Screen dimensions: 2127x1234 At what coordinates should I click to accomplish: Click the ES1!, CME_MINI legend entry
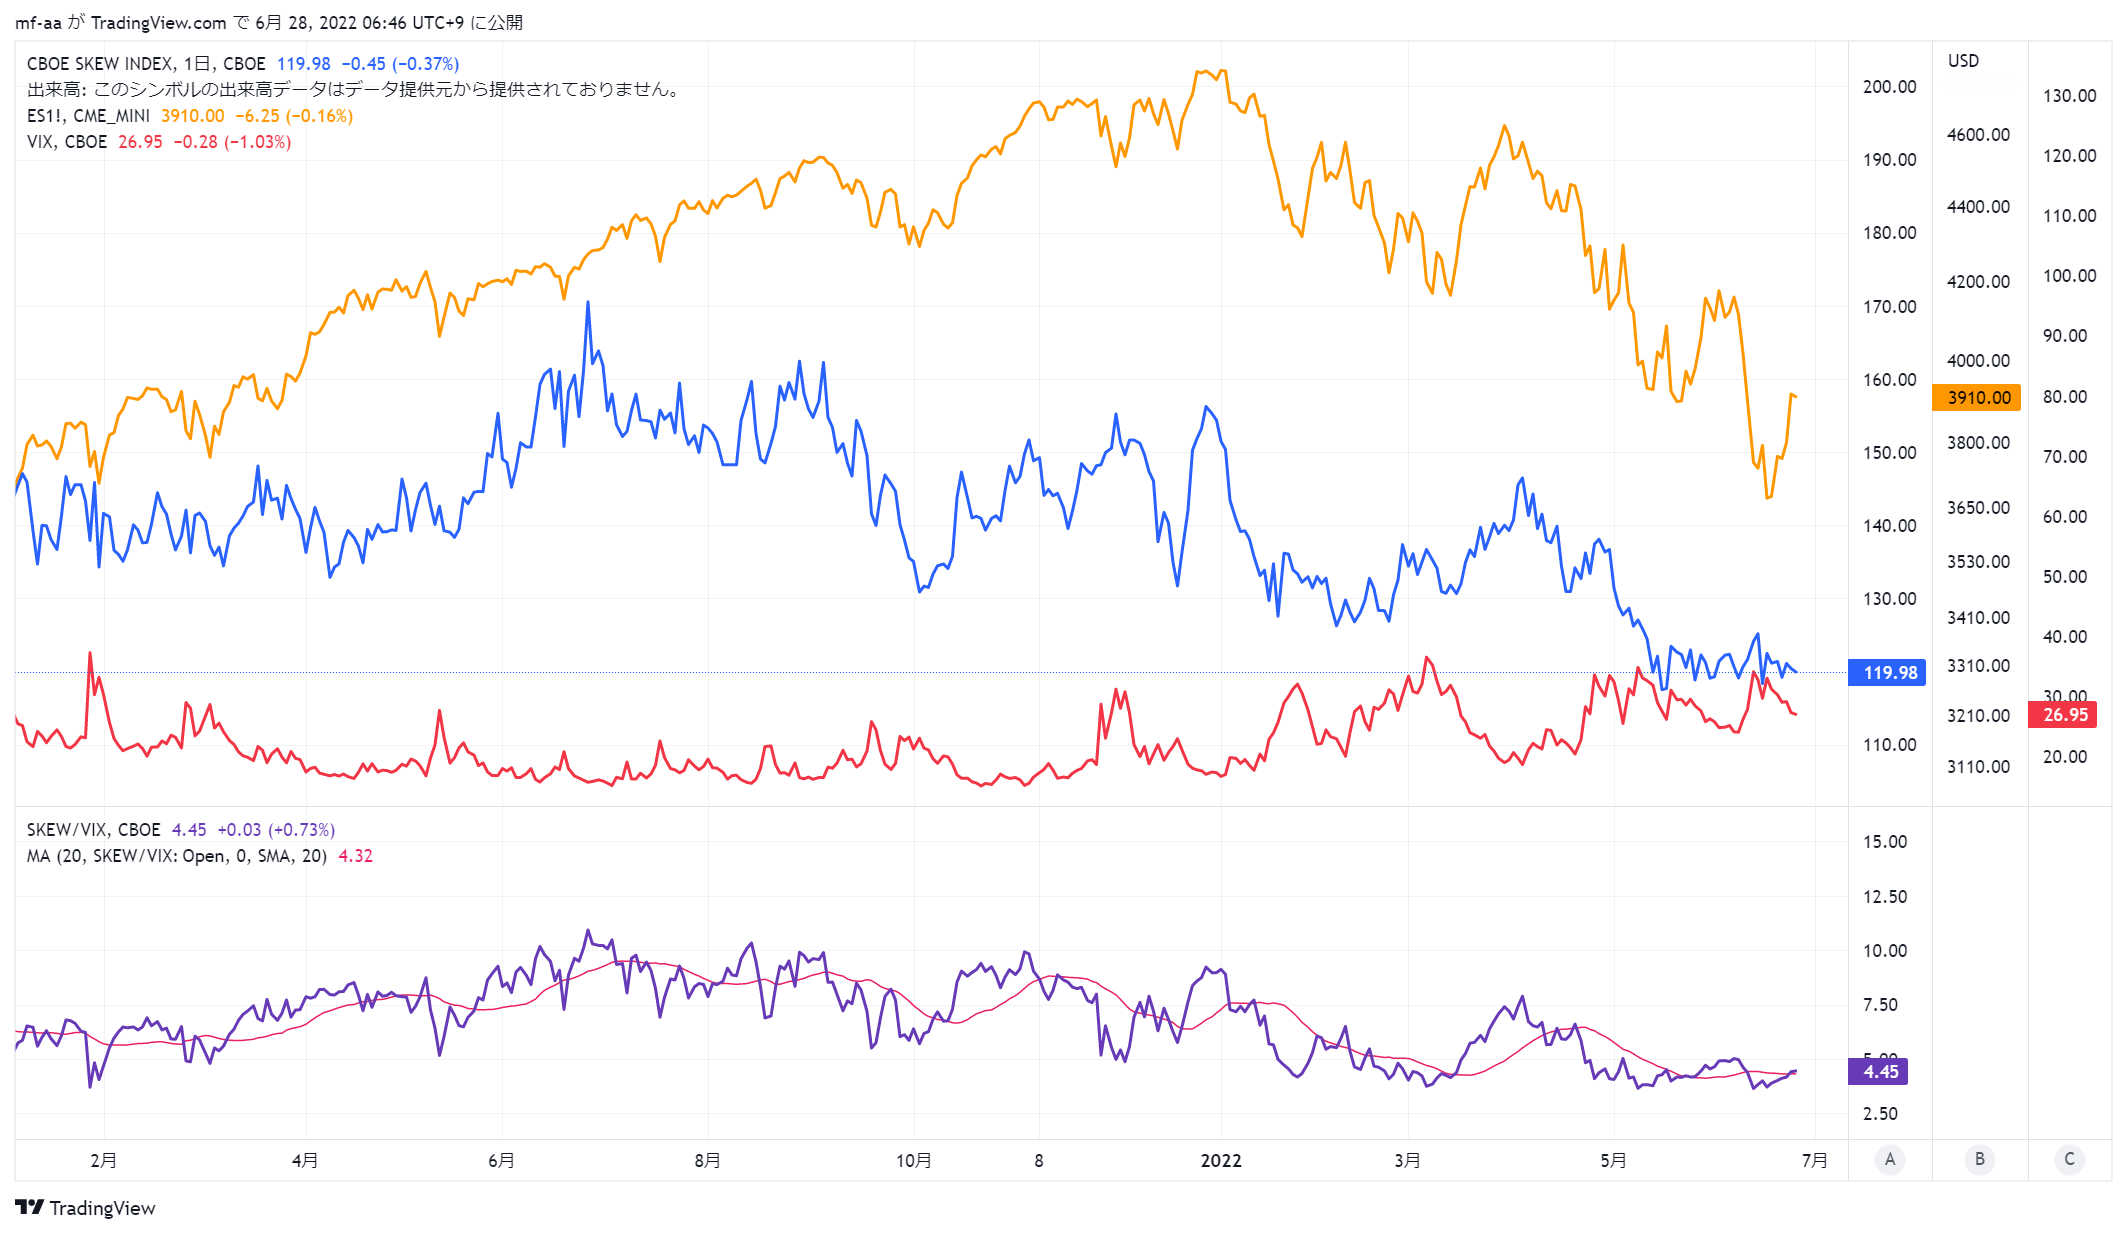[x=88, y=115]
